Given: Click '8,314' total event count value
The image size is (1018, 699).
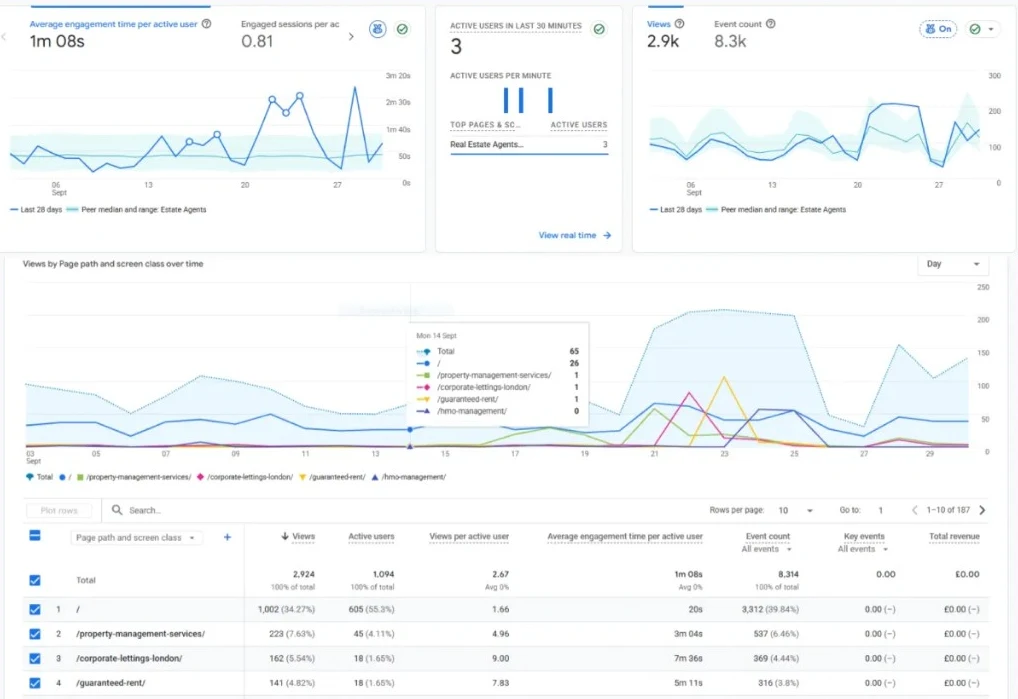Looking at the screenshot, I should coord(788,574).
